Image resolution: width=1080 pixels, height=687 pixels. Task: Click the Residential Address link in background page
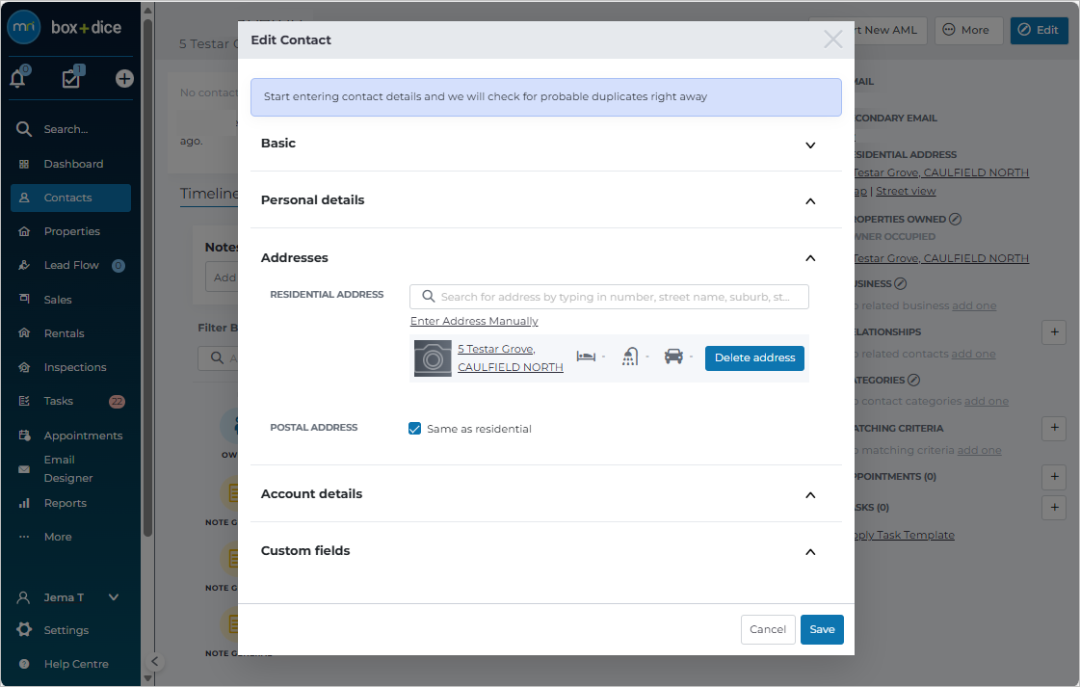click(x=941, y=173)
